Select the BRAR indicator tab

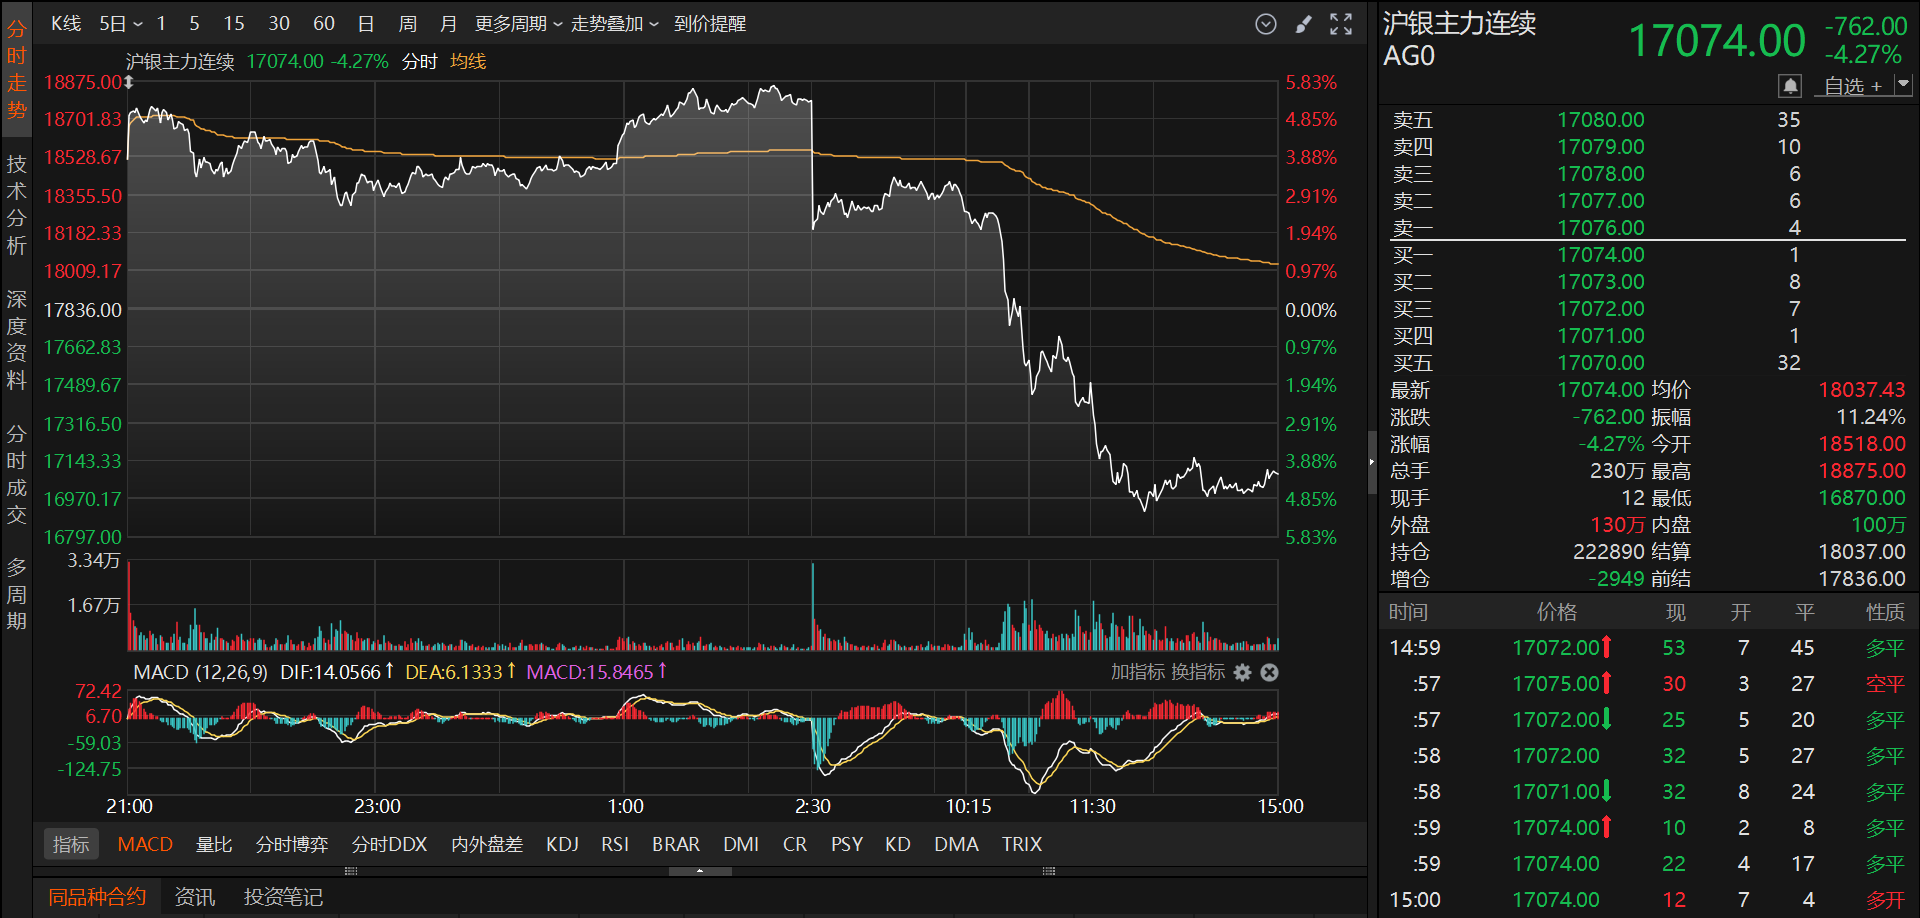click(676, 844)
